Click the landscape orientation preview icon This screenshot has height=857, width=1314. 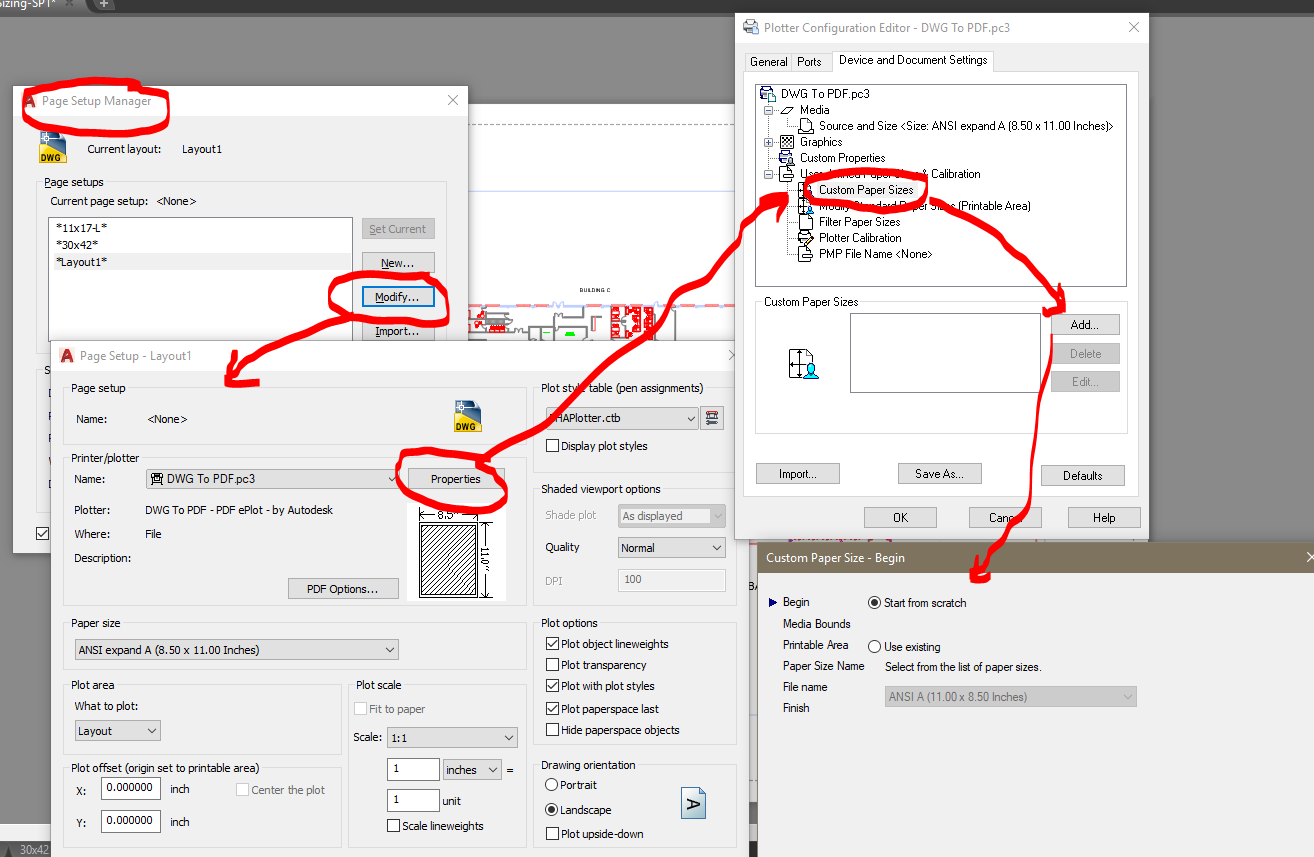[695, 803]
